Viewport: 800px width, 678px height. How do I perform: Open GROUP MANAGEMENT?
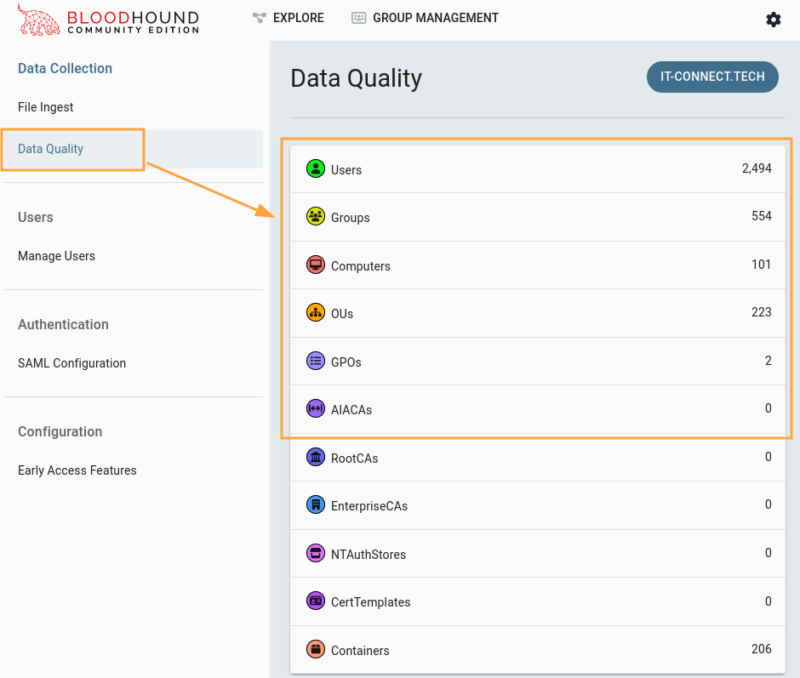tap(424, 17)
